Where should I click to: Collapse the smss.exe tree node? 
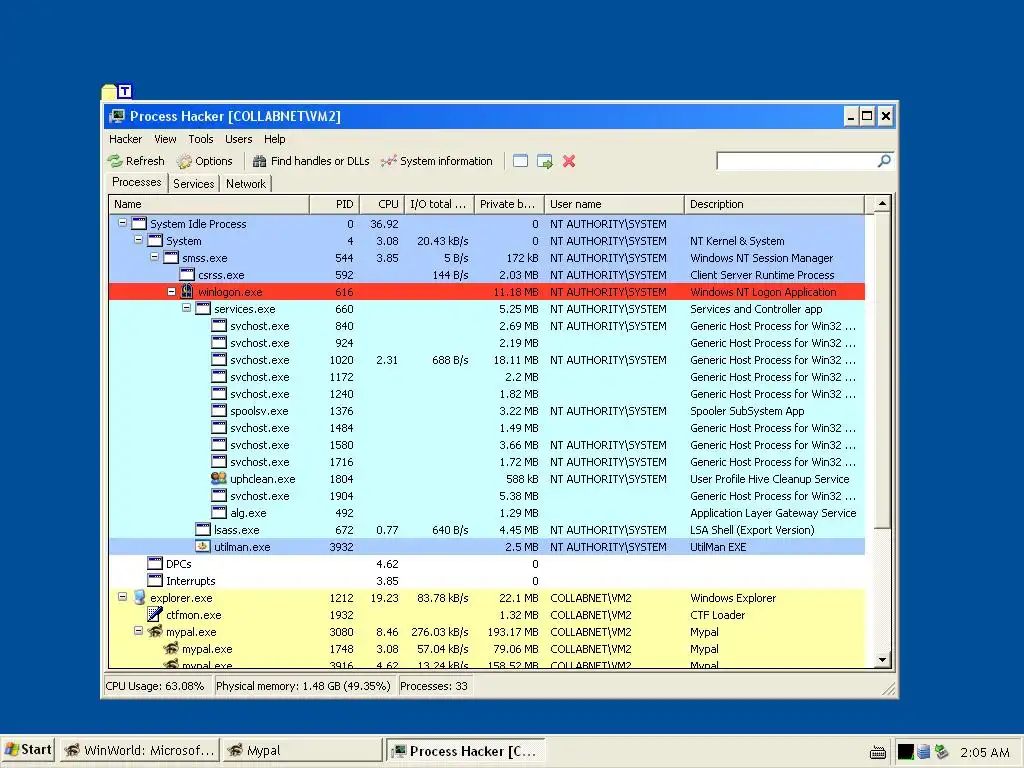(154, 257)
